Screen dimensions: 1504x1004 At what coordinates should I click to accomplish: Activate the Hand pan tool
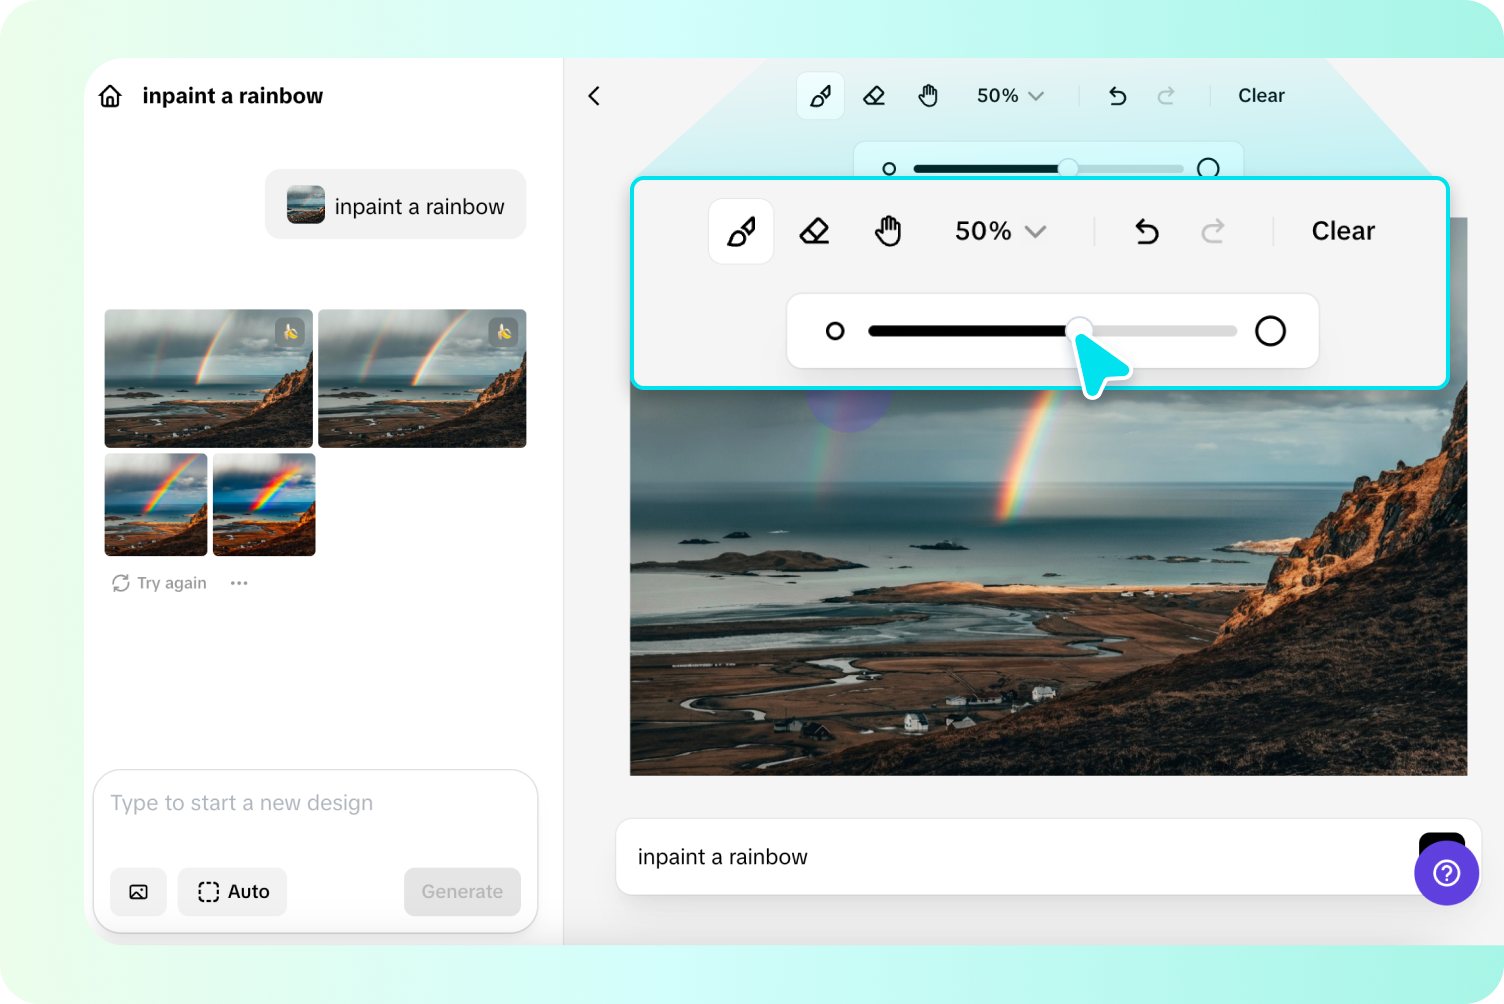(928, 95)
